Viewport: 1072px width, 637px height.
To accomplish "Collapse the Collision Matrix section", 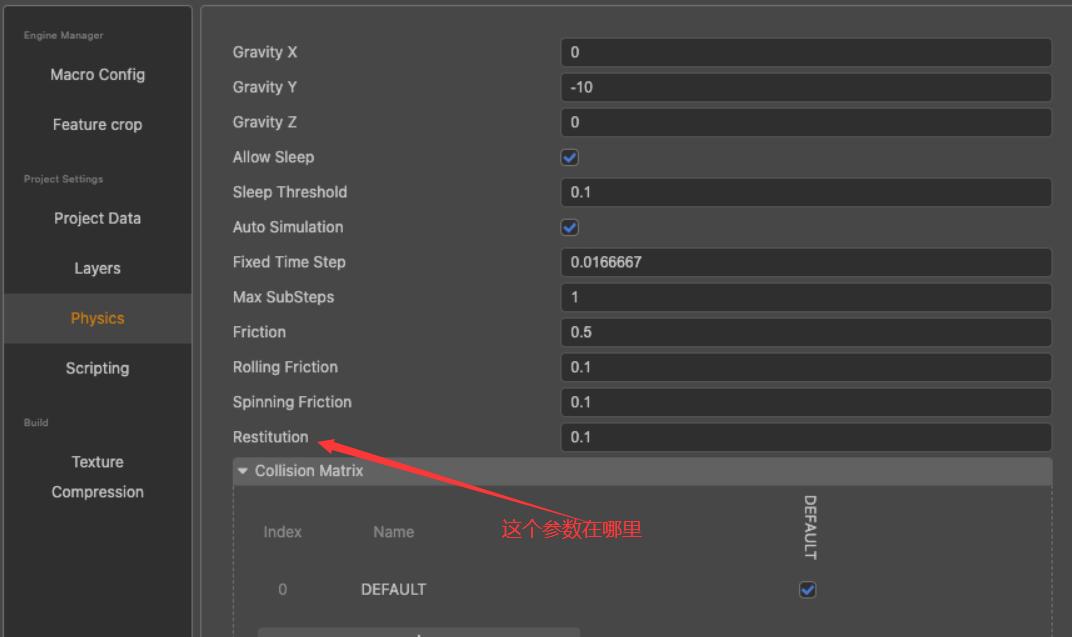I will pos(243,471).
